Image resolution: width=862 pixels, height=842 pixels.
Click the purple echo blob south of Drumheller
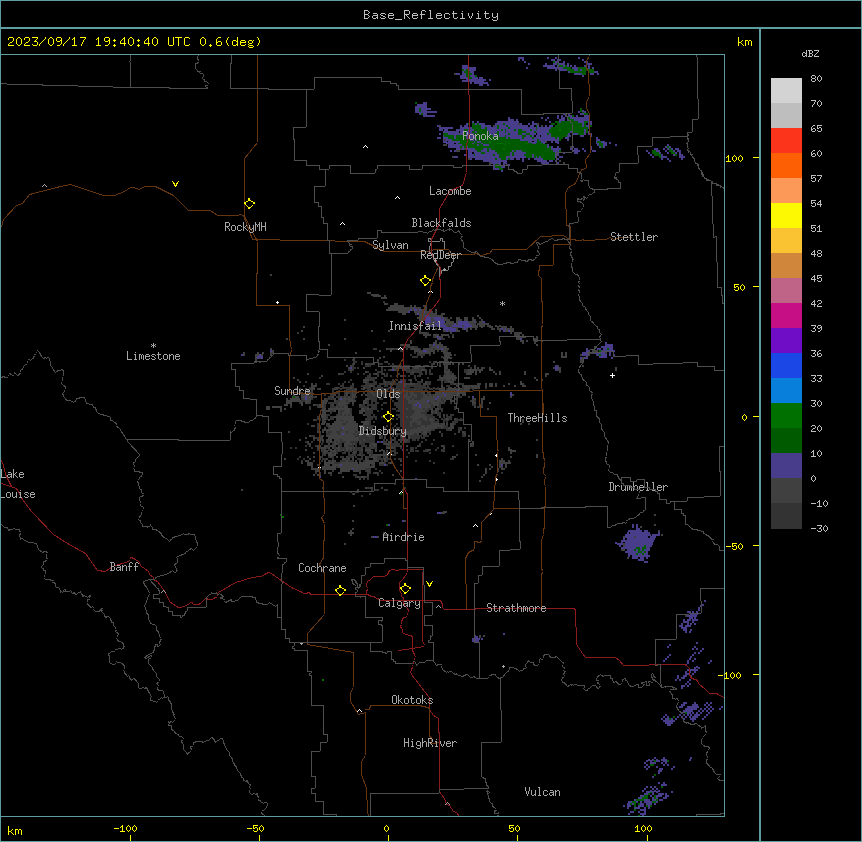point(638,543)
